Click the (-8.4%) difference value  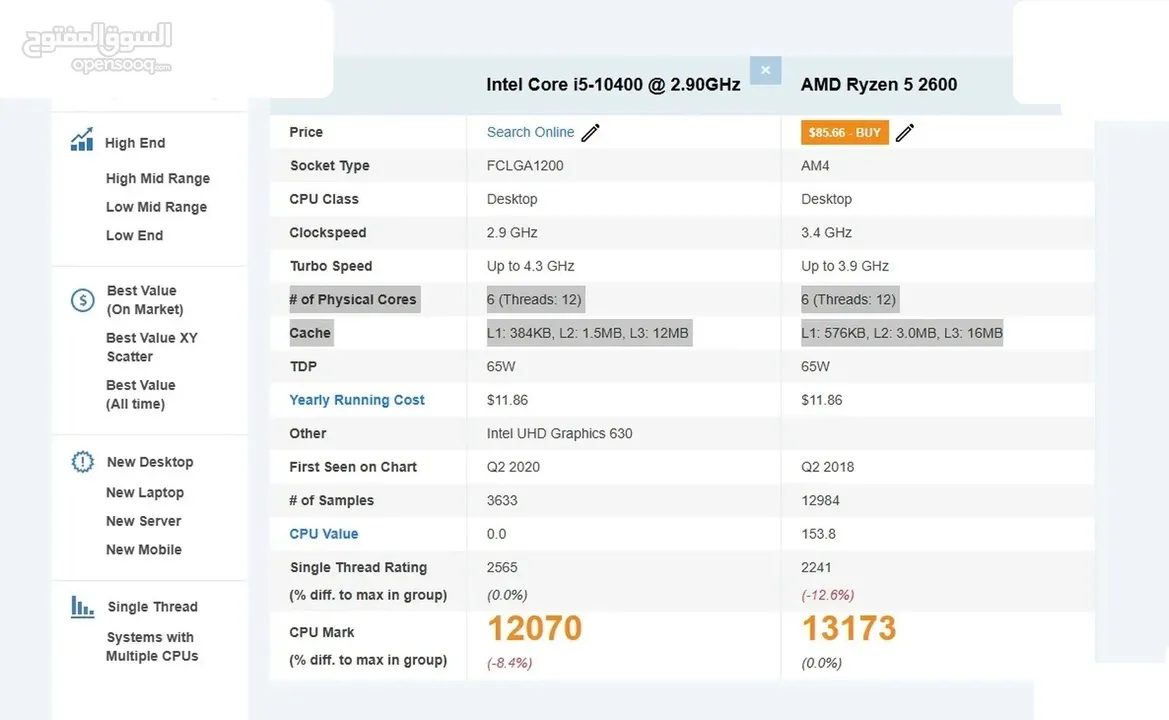point(509,663)
